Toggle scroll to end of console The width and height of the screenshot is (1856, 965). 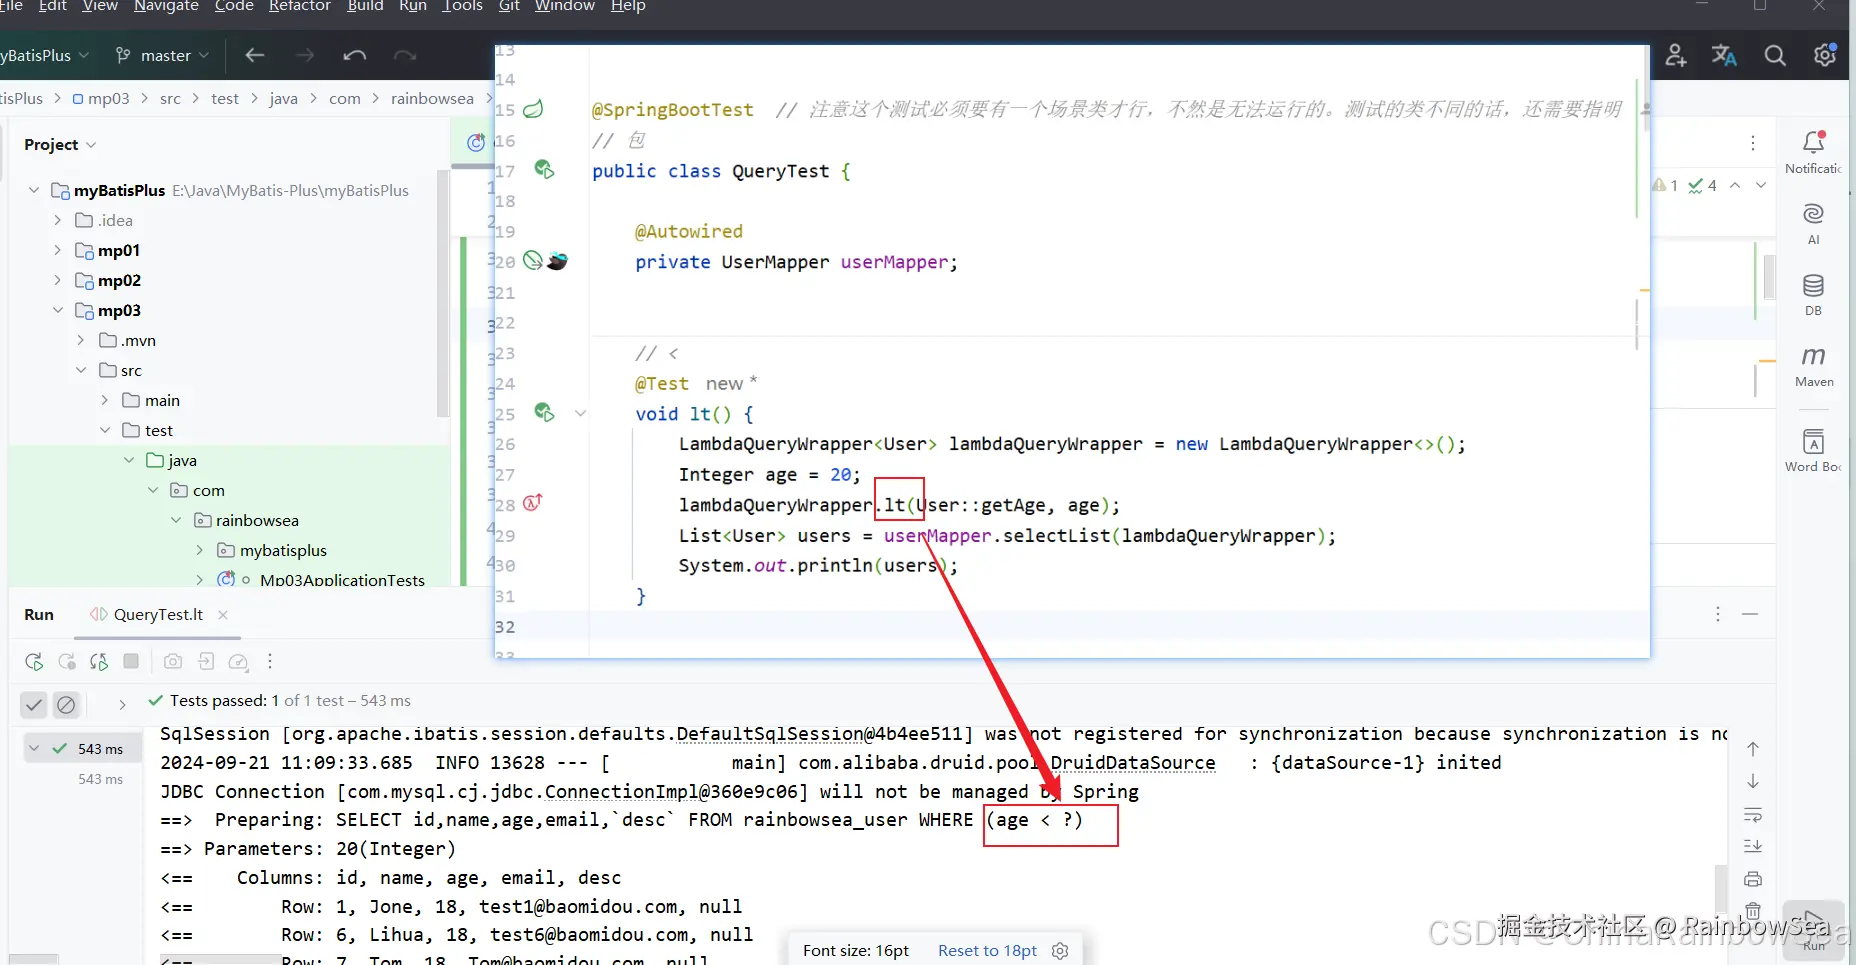tap(1753, 846)
